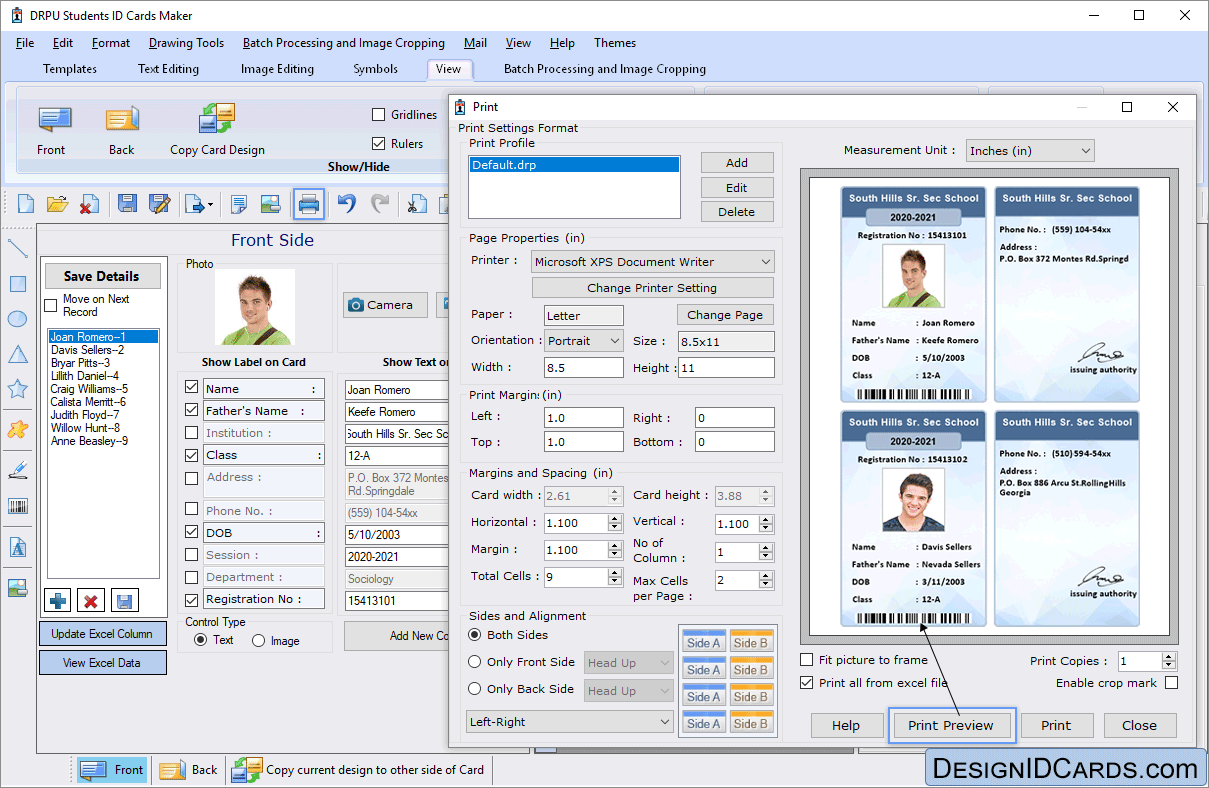Select Default.drp print profile
Viewport: 1209px width, 788px height.
[x=575, y=165]
